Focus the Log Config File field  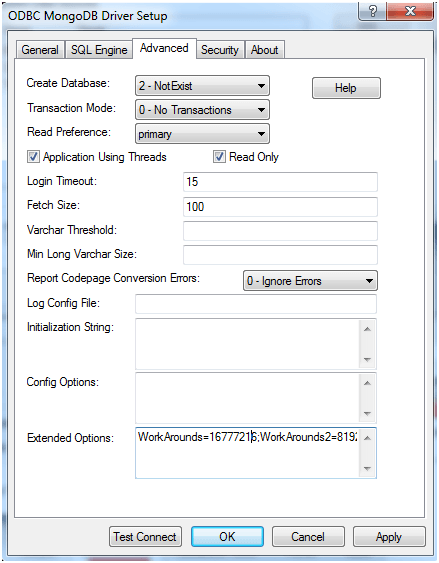256,304
